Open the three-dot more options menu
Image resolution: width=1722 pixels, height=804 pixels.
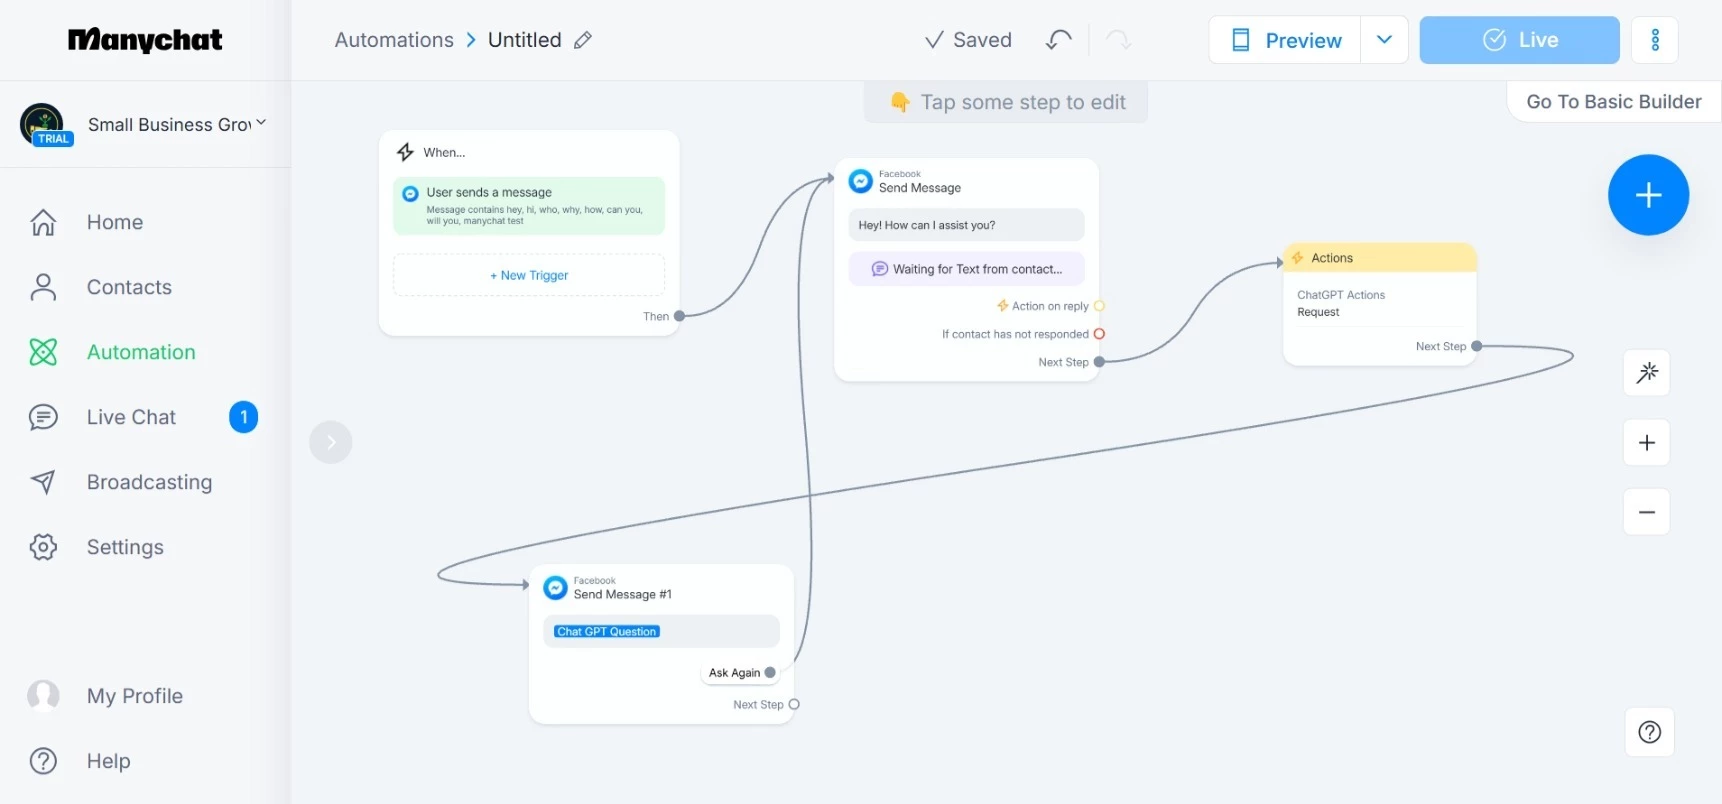pos(1655,40)
